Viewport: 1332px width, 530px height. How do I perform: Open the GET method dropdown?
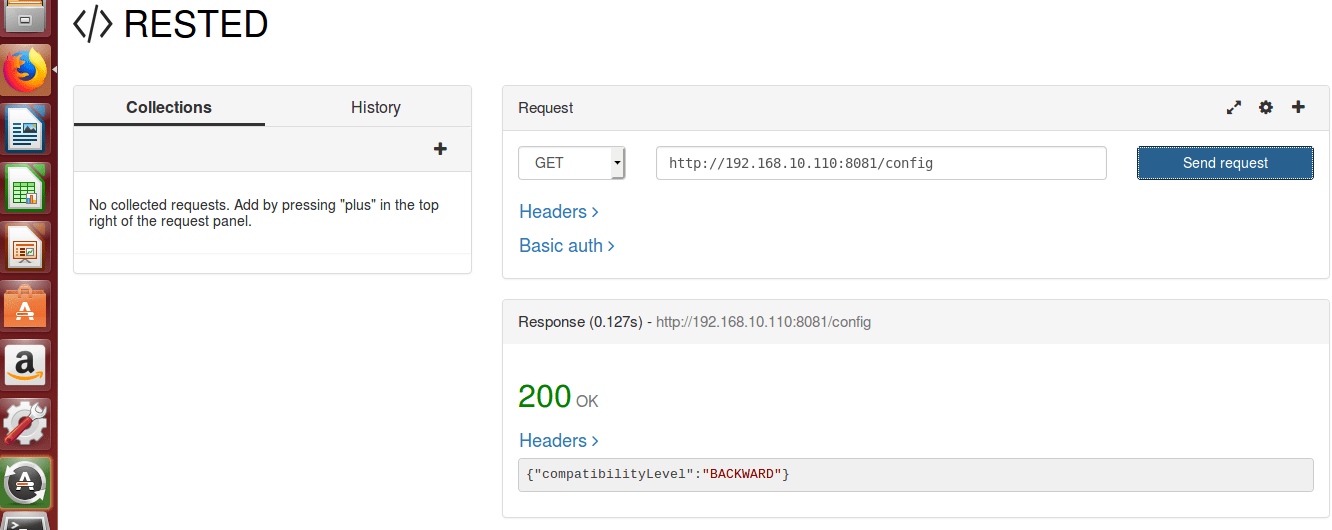click(x=572, y=163)
